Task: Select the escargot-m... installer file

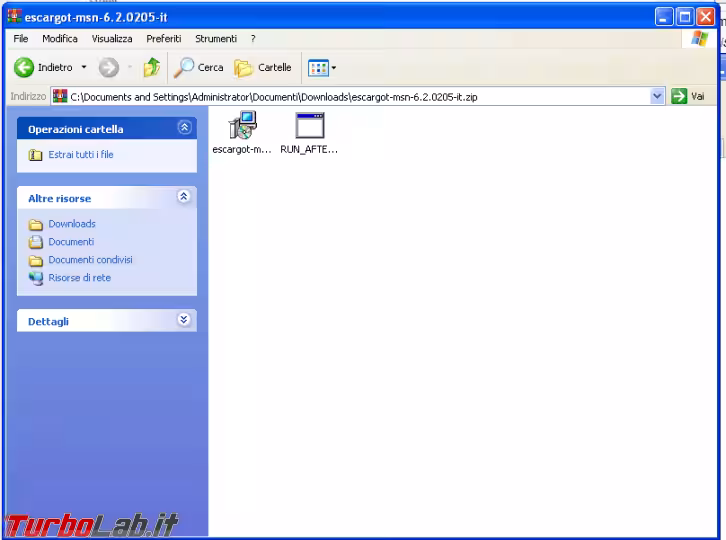Action: 242,132
